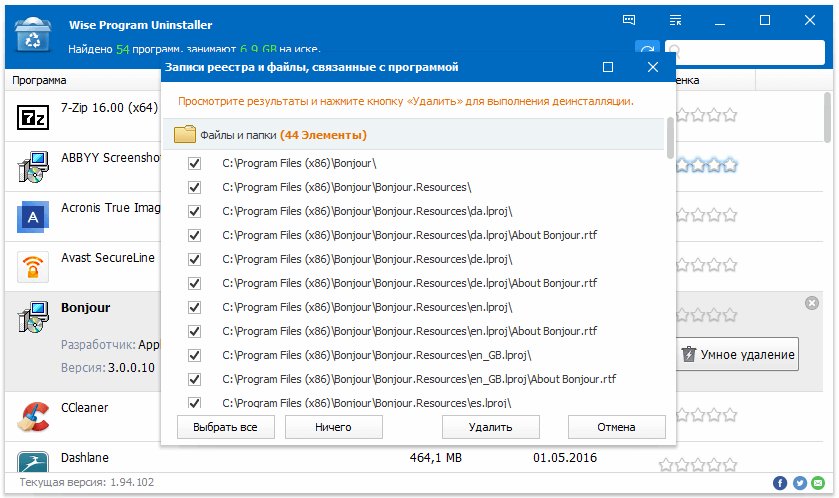The height and width of the screenshot is (498, 839).
Task: Select the 7-Zip program icon
Action: point(33,117)
